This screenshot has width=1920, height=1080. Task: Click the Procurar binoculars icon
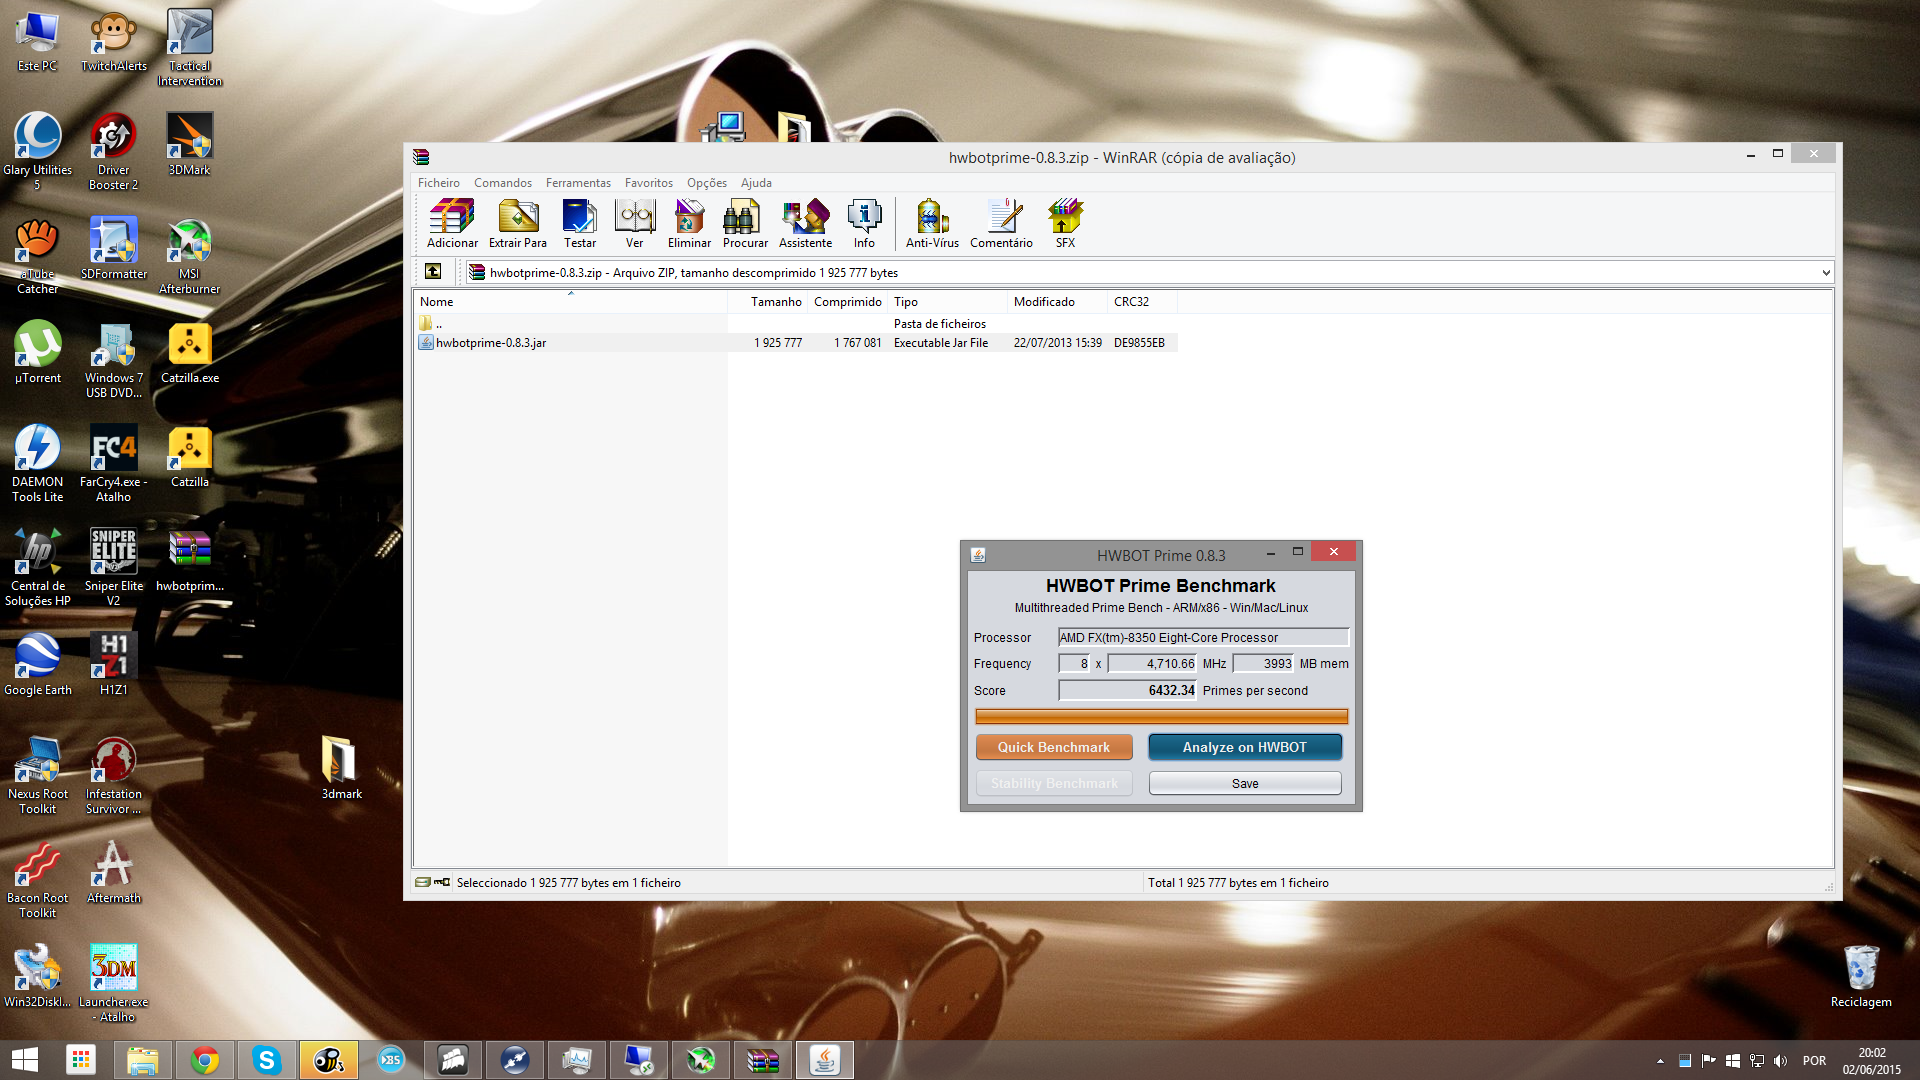(745, 223)
